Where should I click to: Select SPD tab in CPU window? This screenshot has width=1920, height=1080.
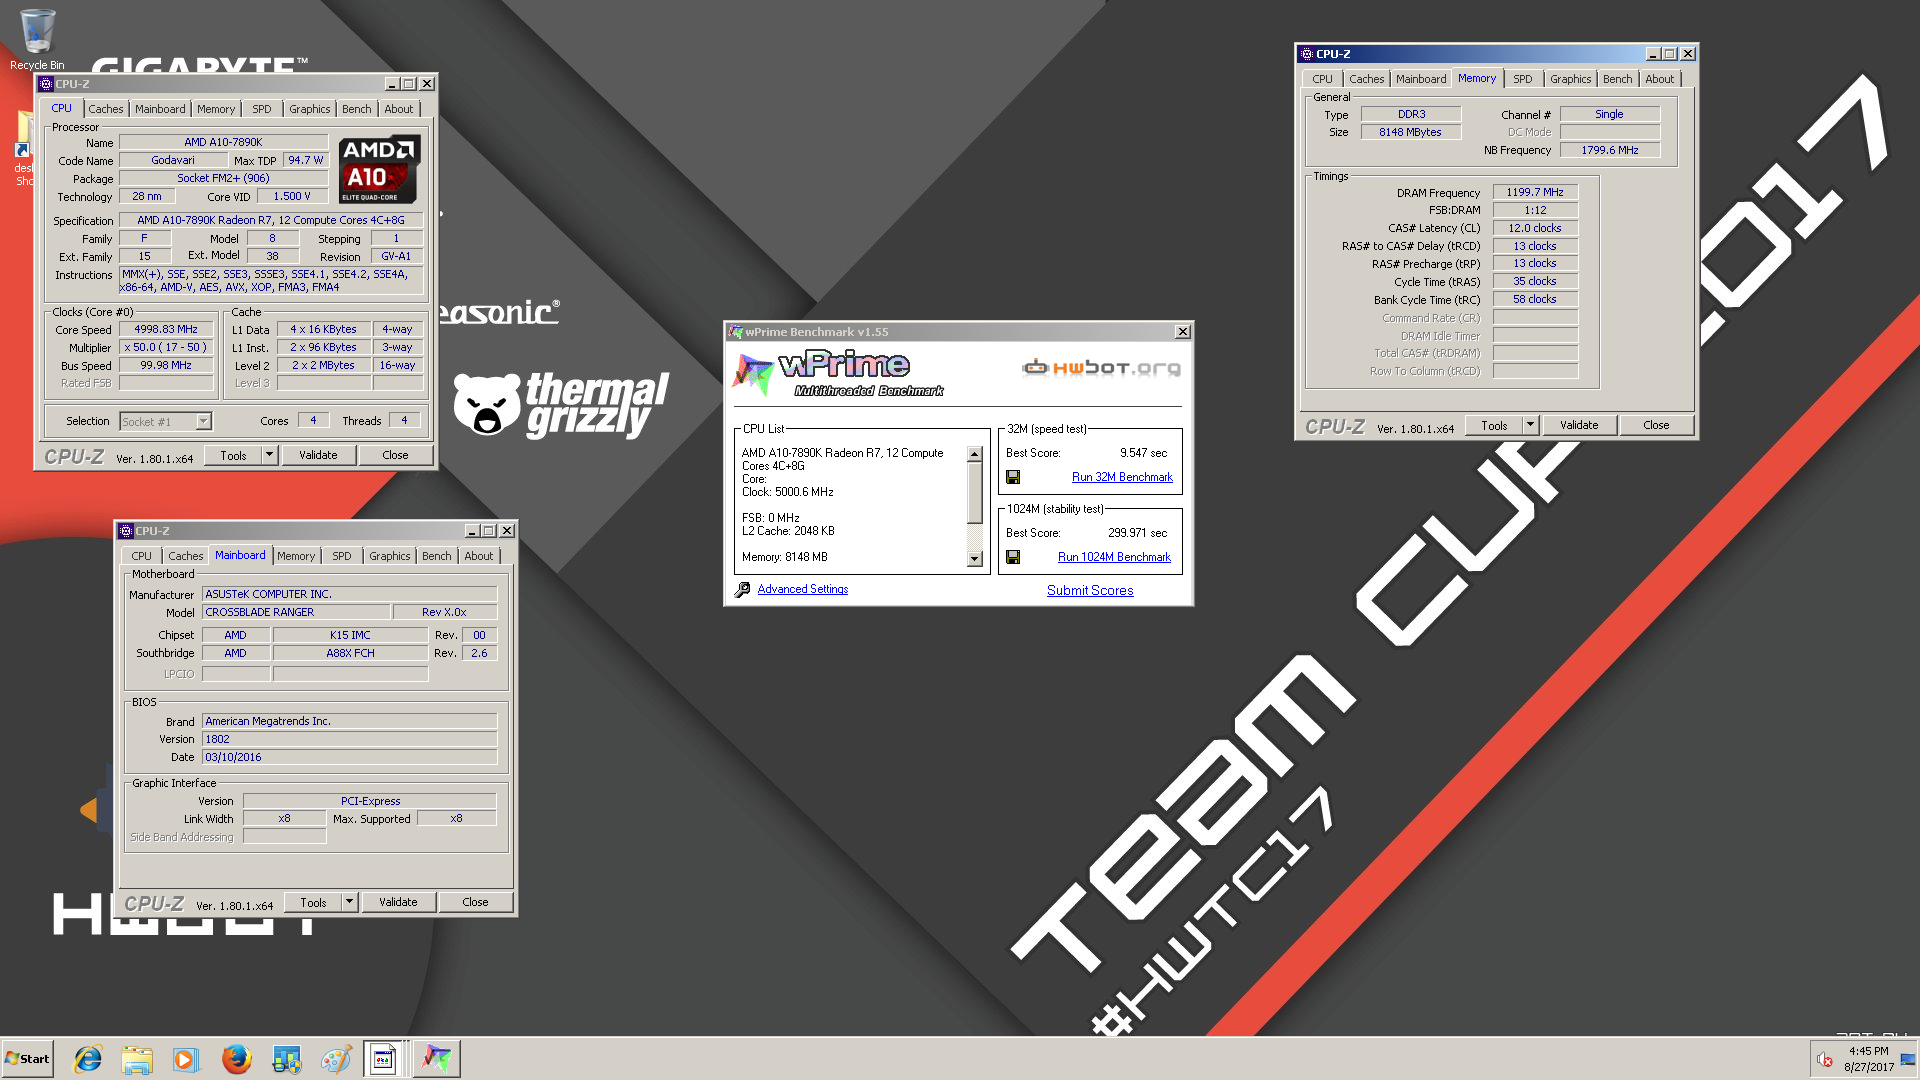(x=262, y=109)
